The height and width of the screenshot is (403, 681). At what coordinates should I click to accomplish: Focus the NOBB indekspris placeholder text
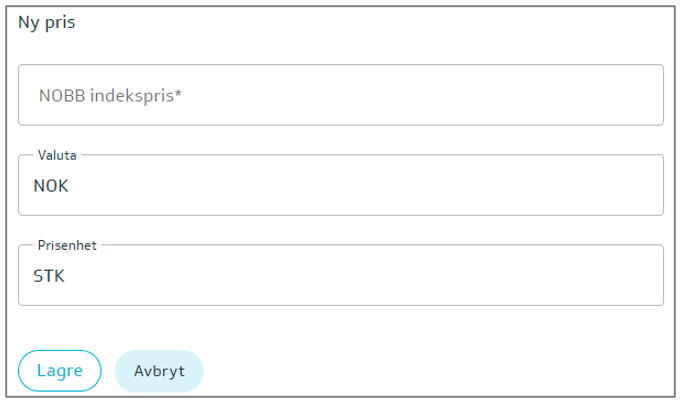tap(110, 96)
